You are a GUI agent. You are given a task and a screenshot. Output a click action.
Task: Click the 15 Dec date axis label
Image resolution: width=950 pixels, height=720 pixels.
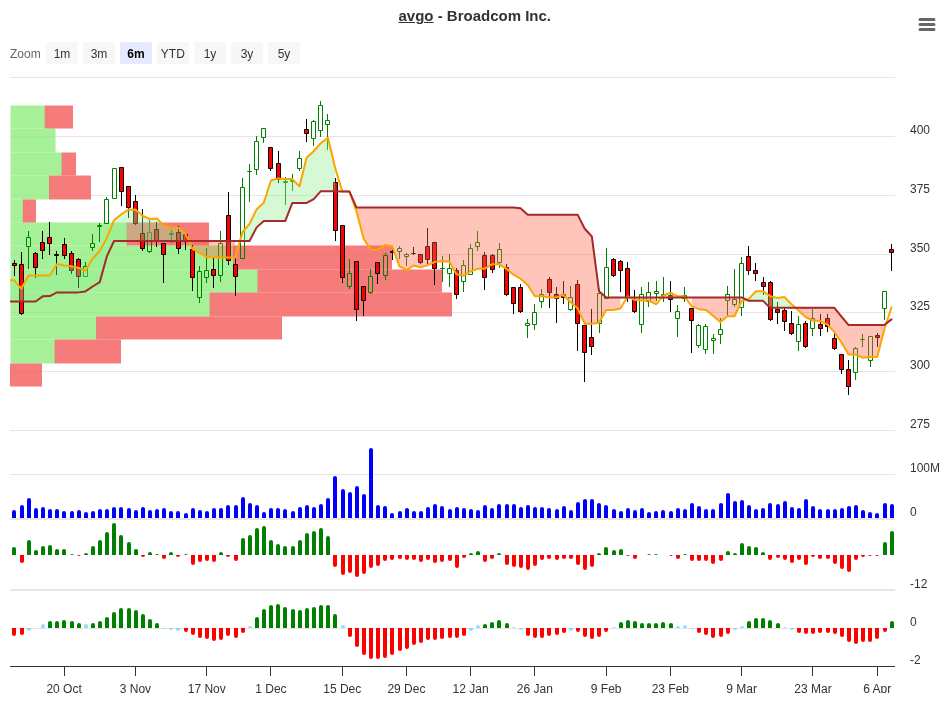[342, 688]
